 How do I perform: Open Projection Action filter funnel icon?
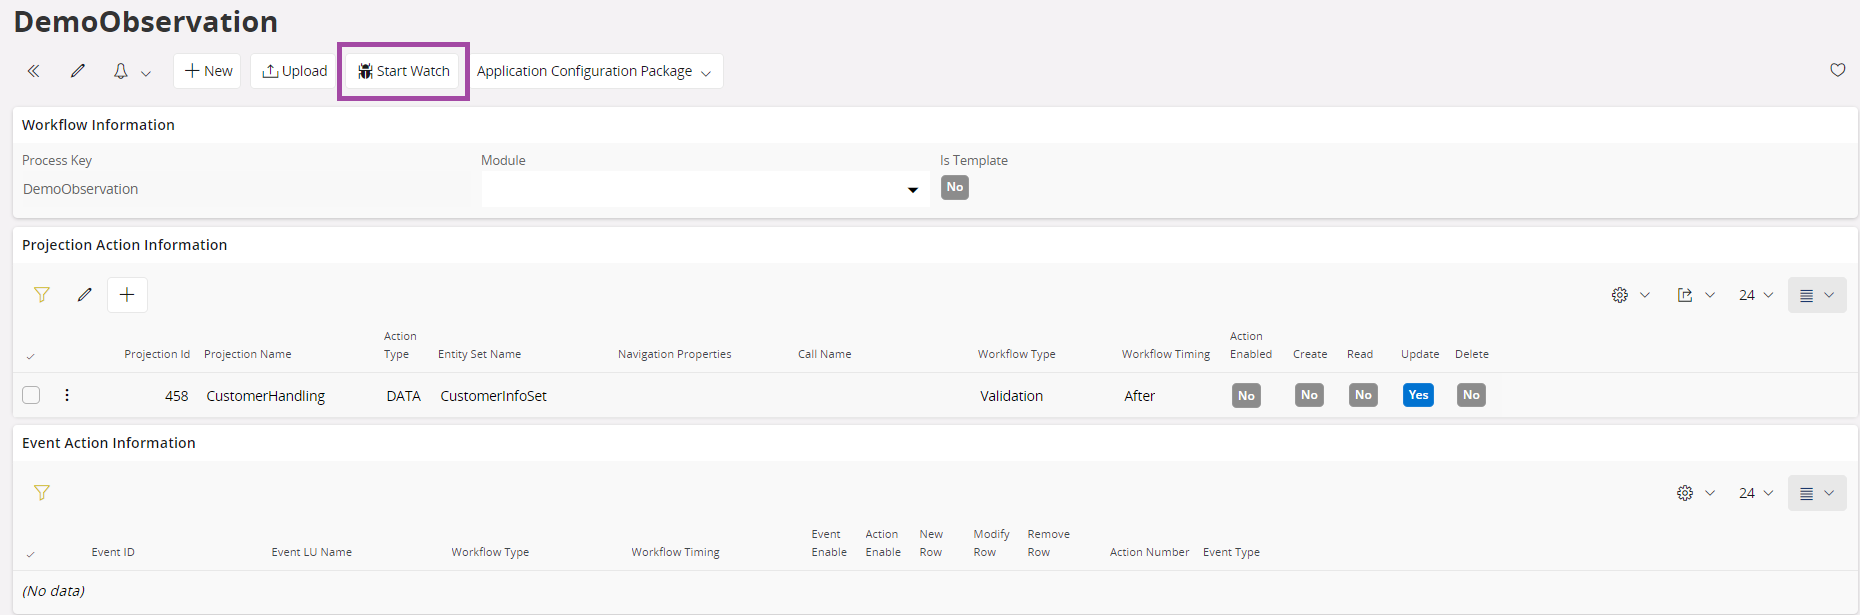42,295
